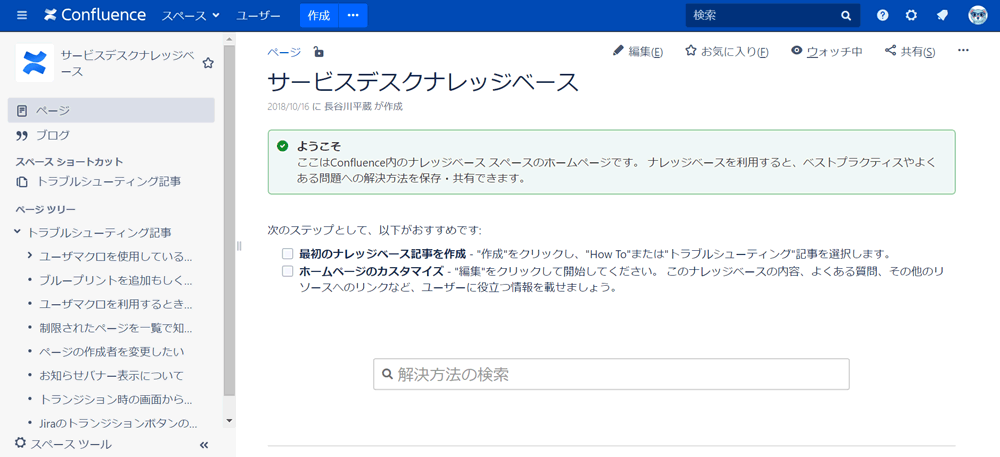Check the 最初のナレッジベース記事を作成 checkbox
Viewport: 1000px width, 457px height.
click(288, 254)
